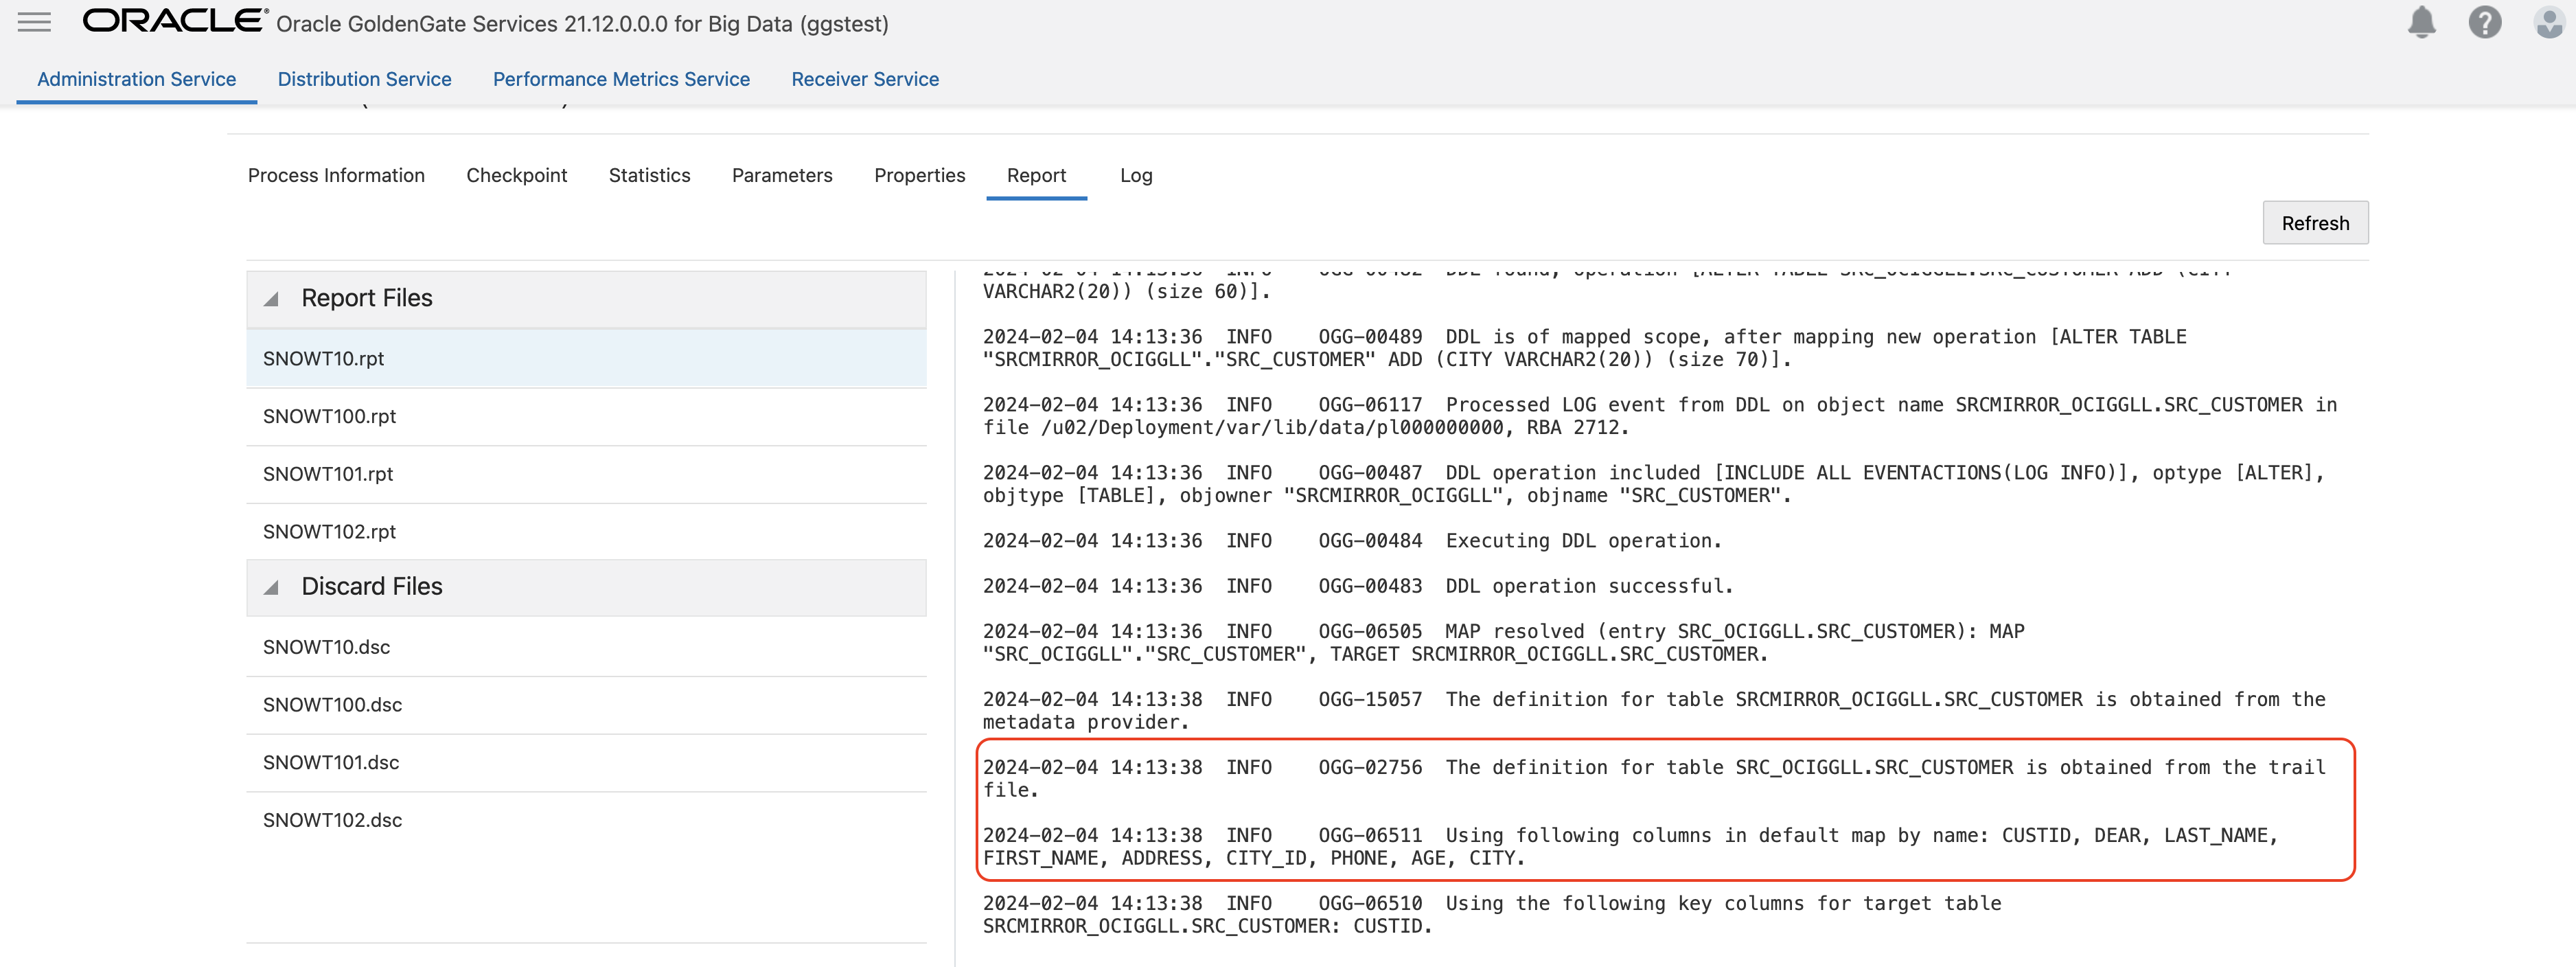Go to Receiver Service tab
Viewport: 2576px width, 967px height.
[864, 79]
